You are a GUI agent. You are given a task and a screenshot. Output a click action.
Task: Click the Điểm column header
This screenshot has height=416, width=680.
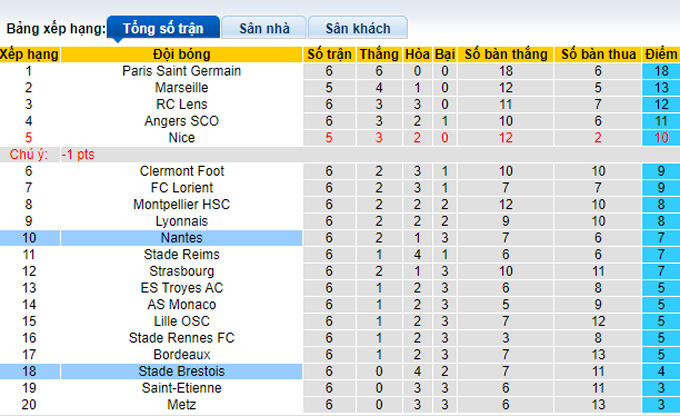tap(658, 54)
